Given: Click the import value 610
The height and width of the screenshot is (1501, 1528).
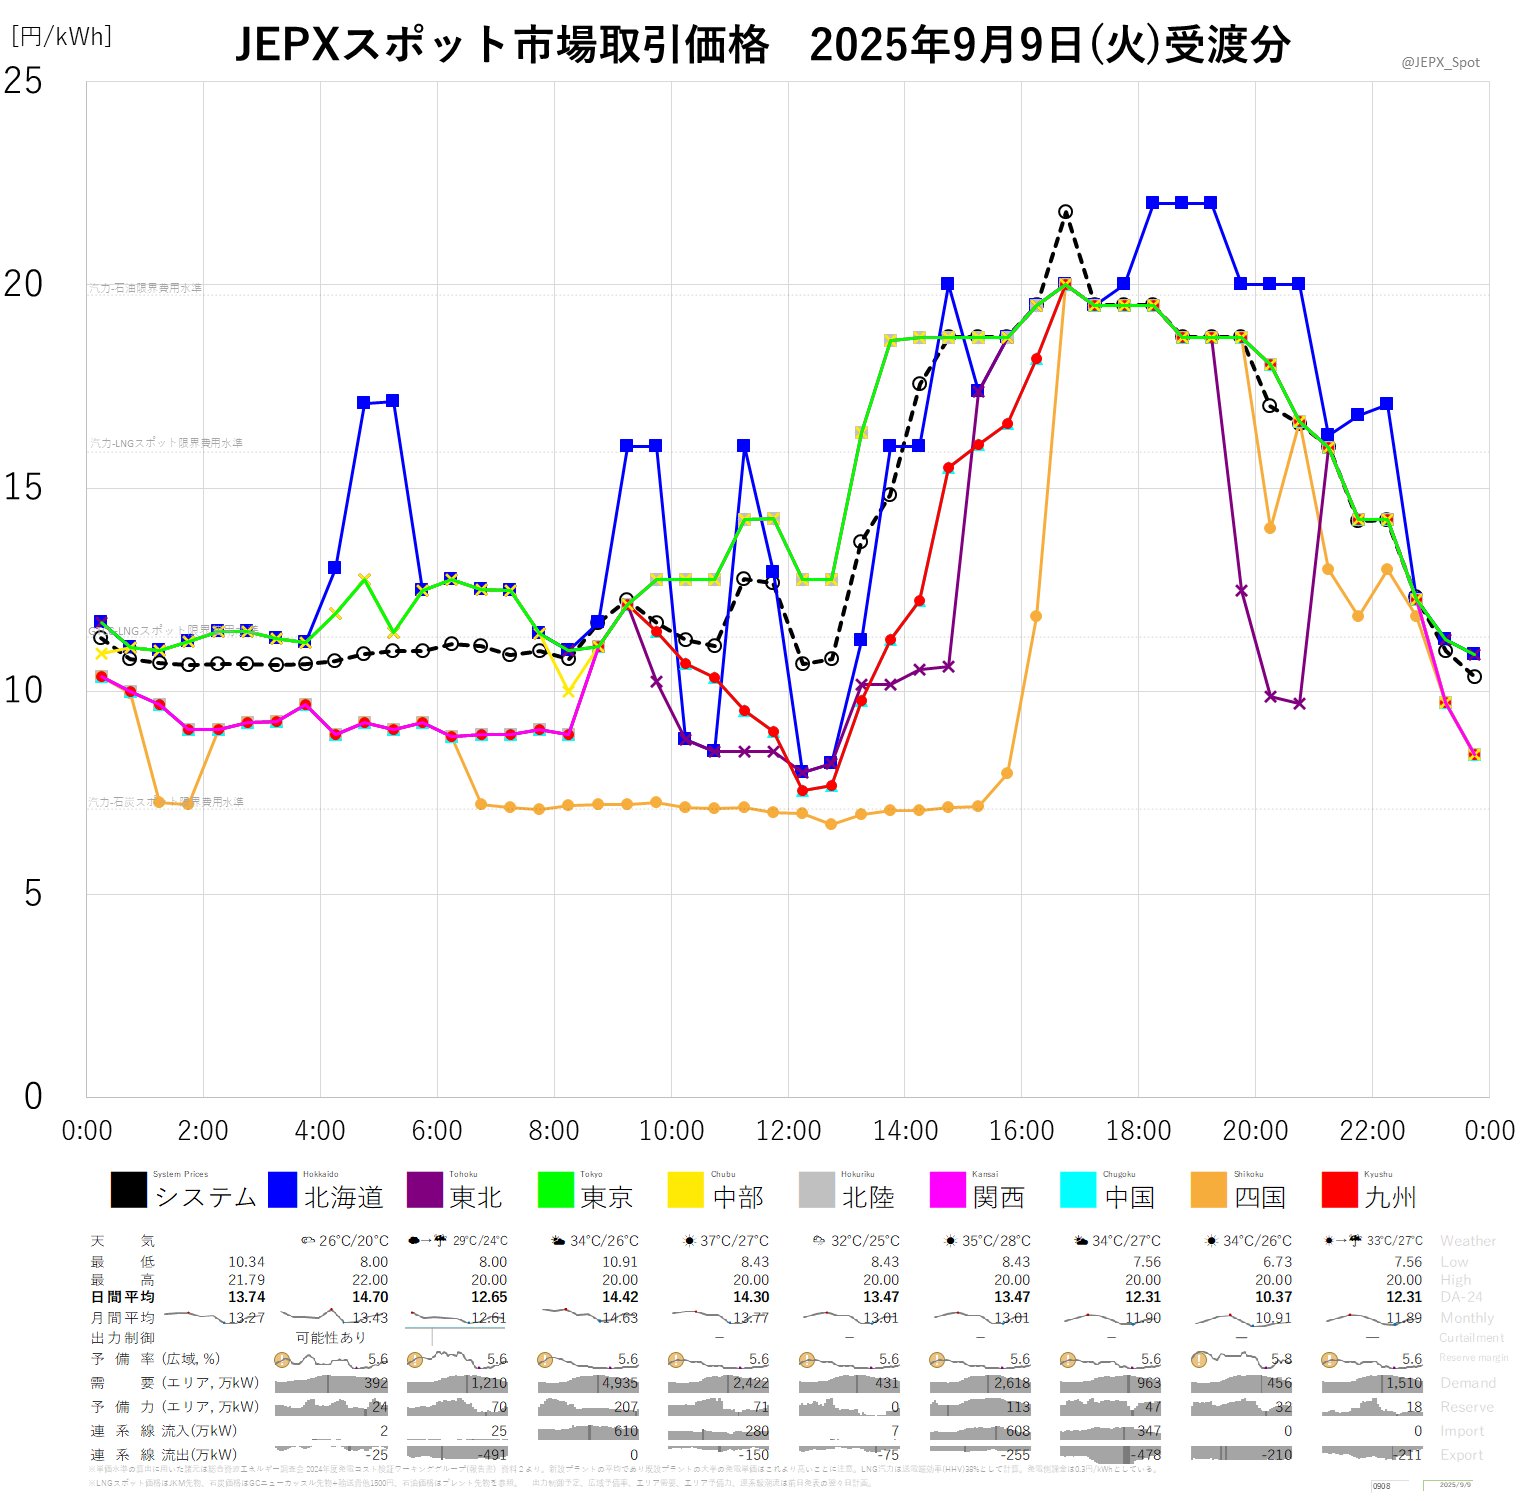Looking at the screenshot, I should (x=625, y=1431).
